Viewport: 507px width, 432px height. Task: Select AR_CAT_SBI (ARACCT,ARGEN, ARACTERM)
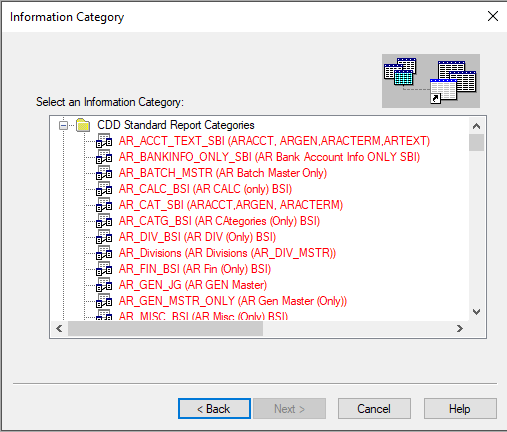pyautogui.click(x=231, y=205)
